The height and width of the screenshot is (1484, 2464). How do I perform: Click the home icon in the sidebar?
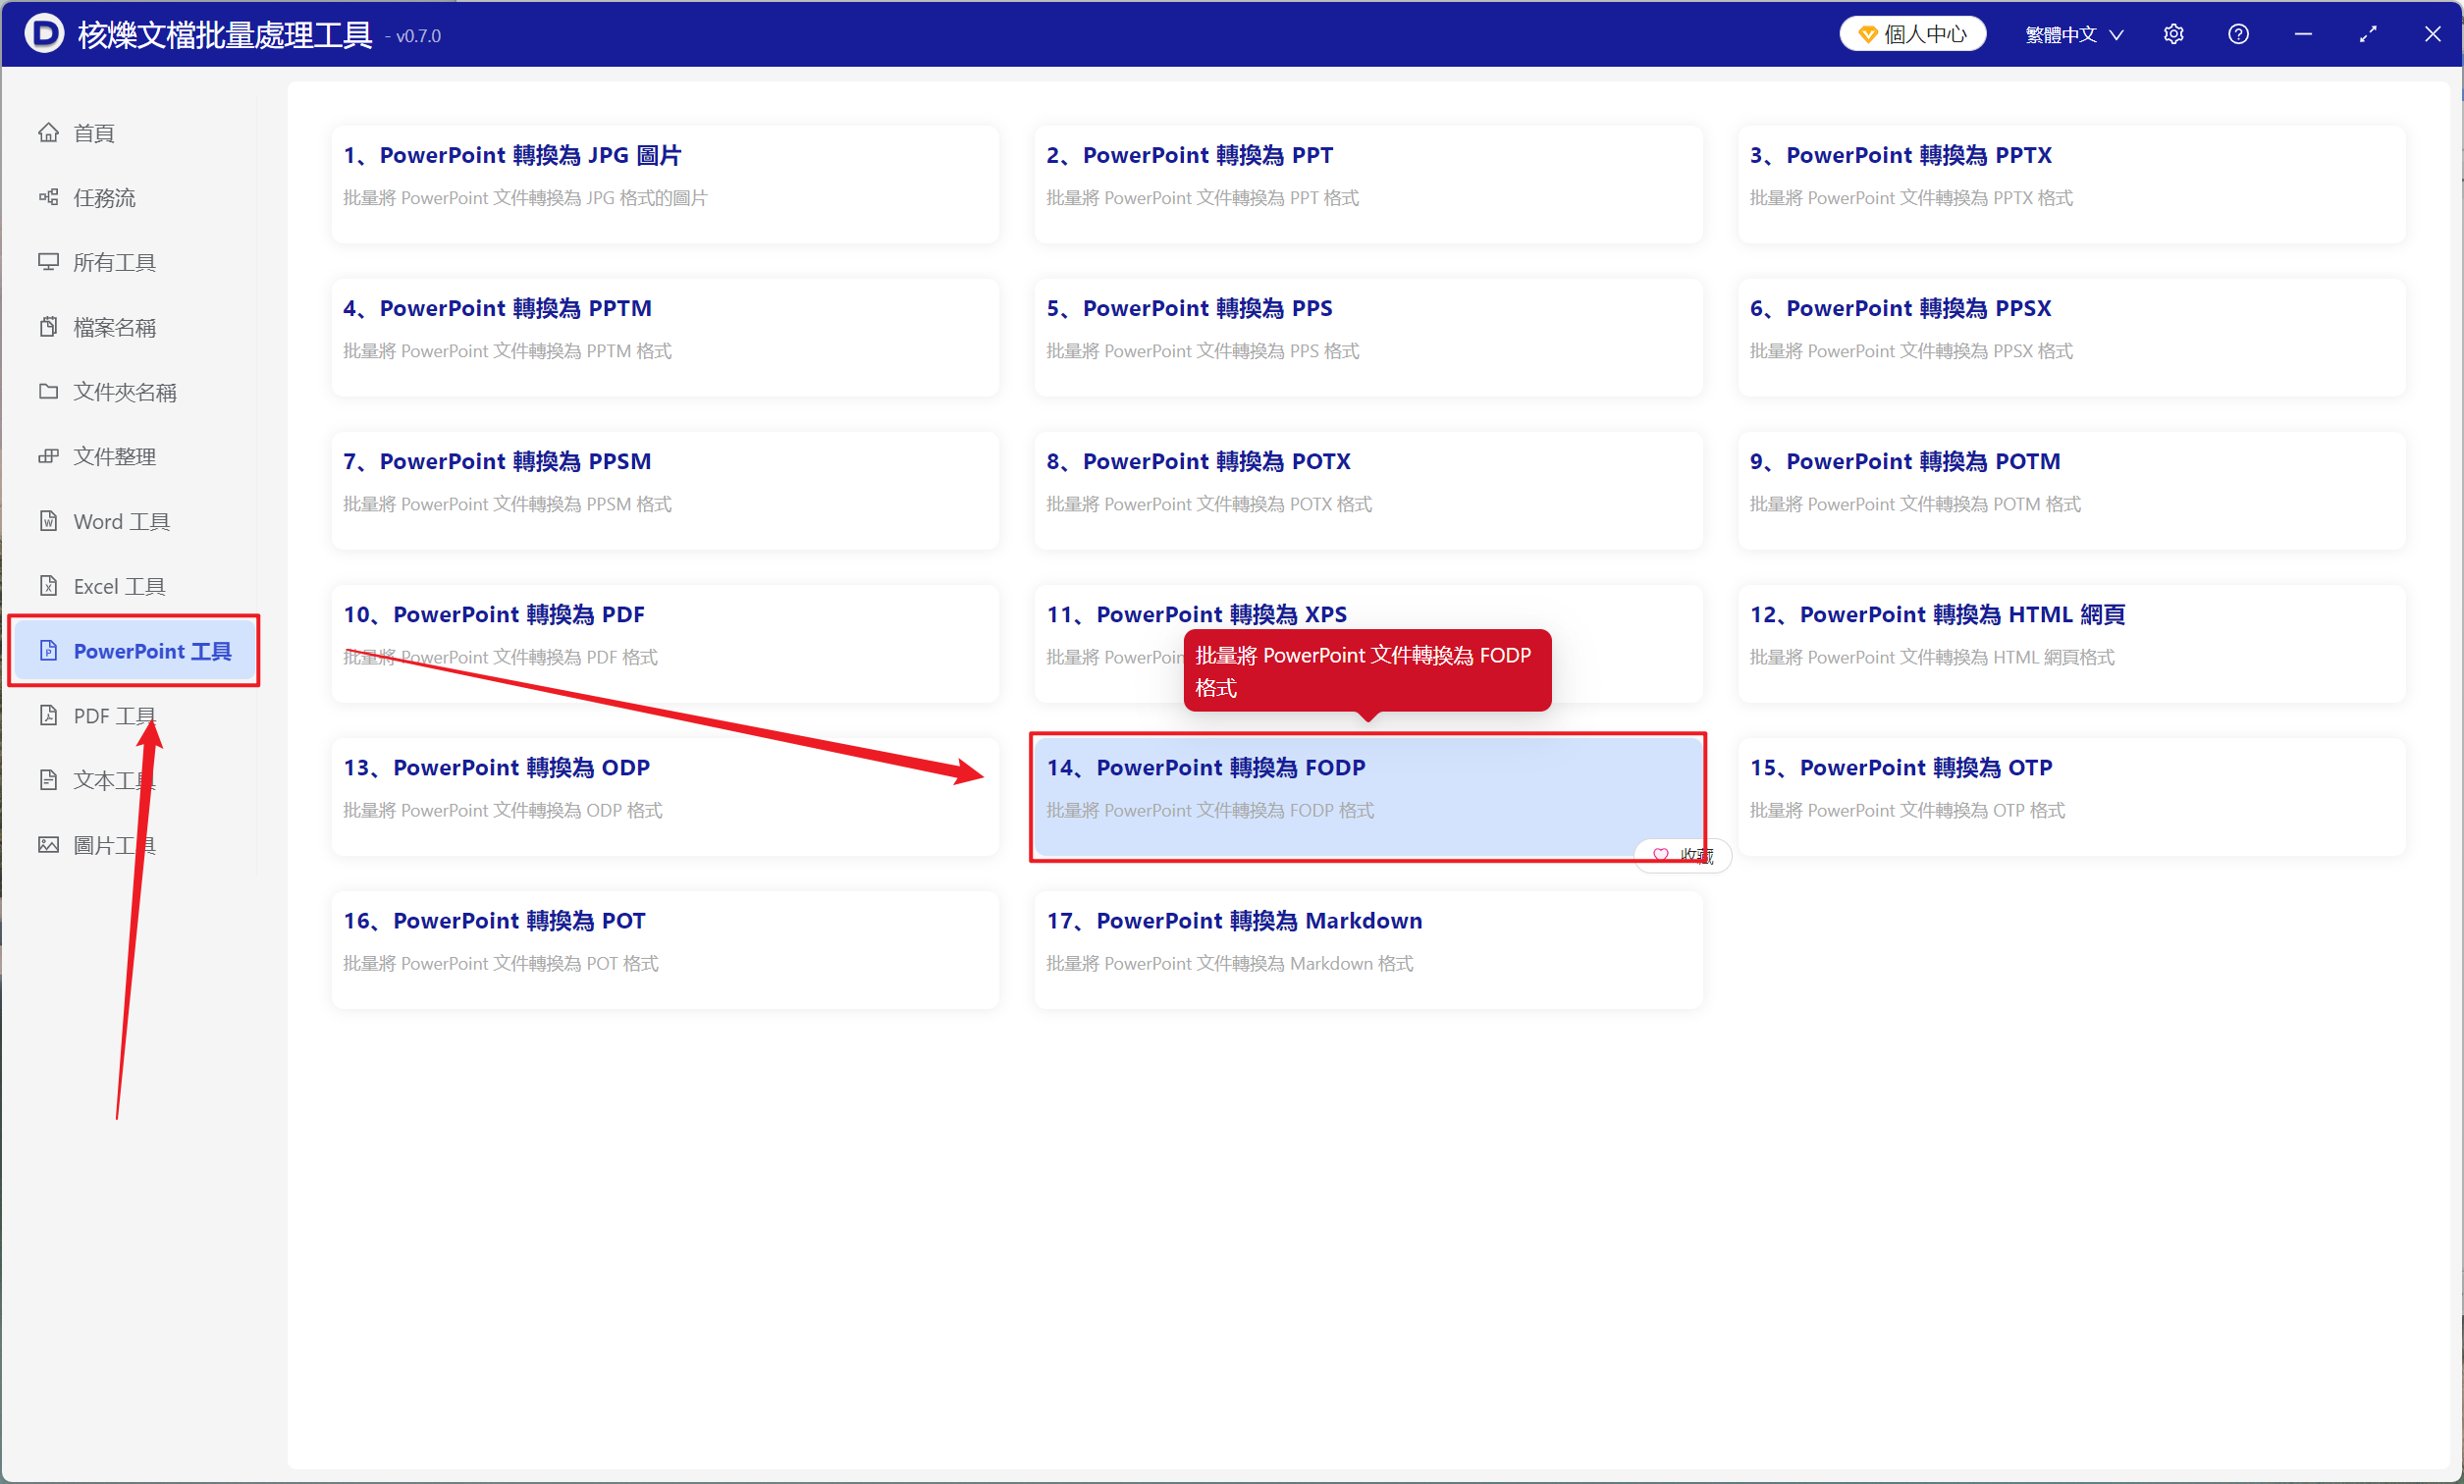pos(48,132)
